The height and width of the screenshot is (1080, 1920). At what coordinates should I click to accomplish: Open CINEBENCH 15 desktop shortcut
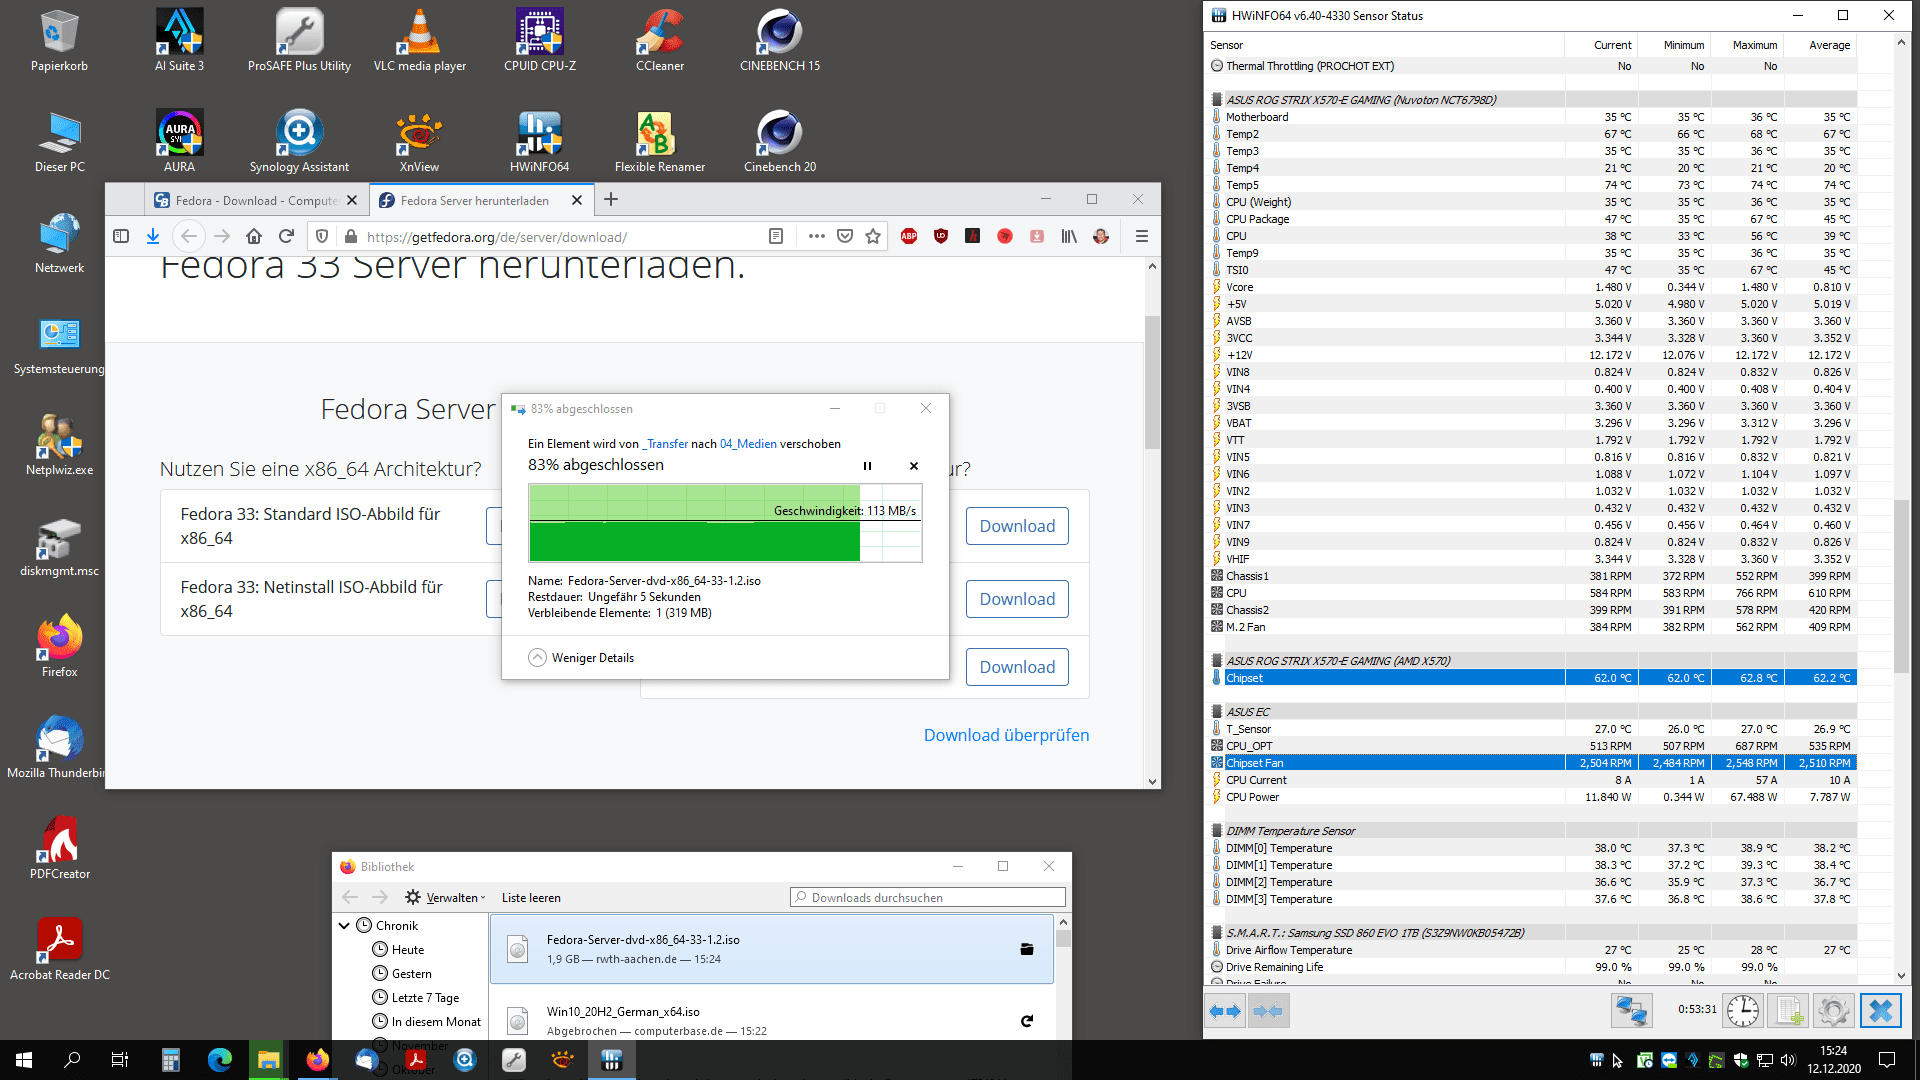(x=780, y=41)
